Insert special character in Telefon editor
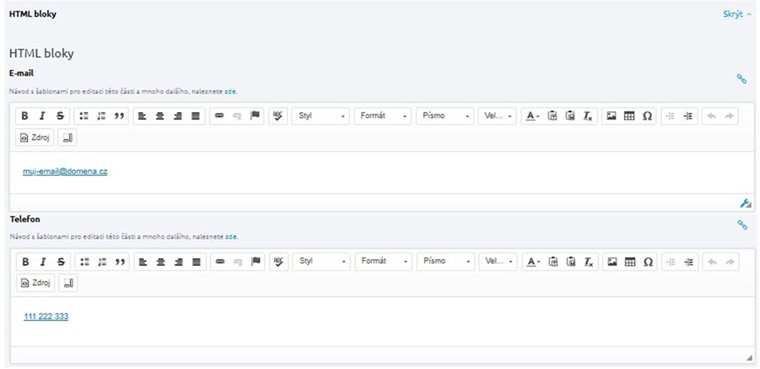The image size is (760, 369). tap(648, 262)
